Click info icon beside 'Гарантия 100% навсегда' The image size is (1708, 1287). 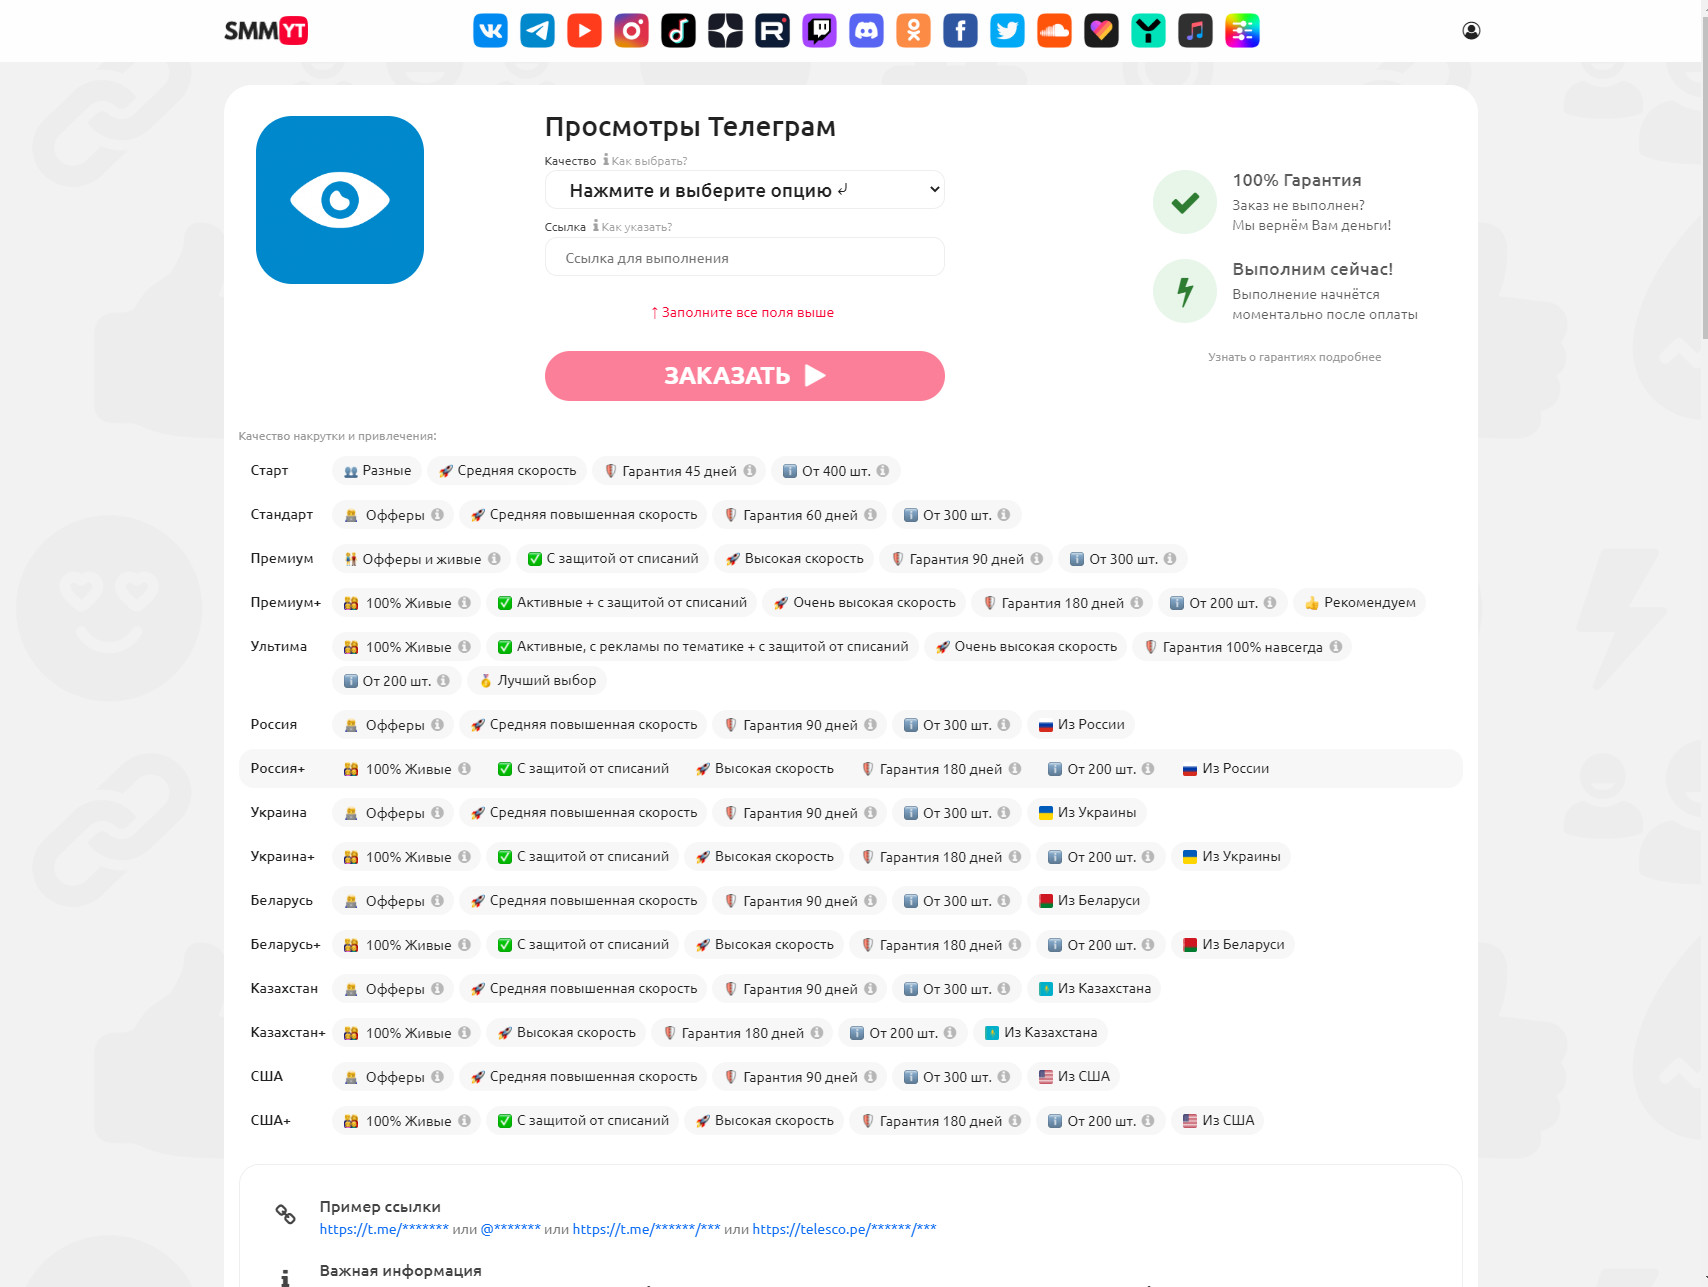coord(1335,647)
